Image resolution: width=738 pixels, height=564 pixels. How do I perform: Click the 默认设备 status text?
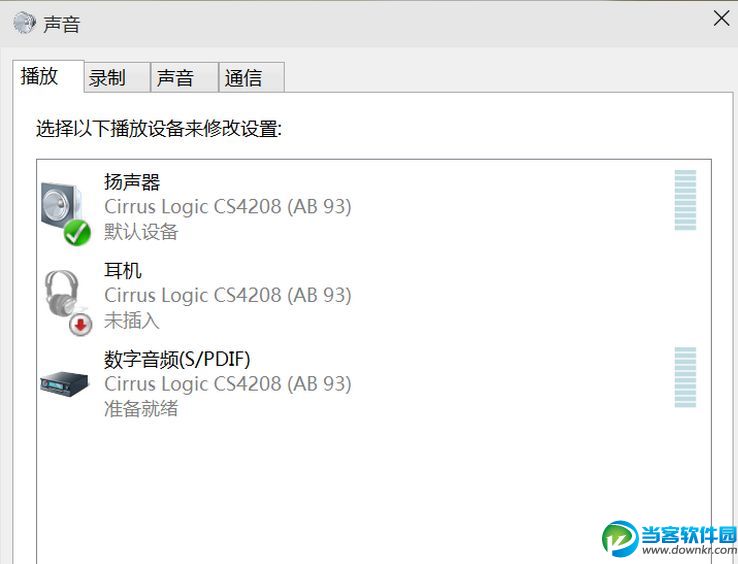(141, 232)
